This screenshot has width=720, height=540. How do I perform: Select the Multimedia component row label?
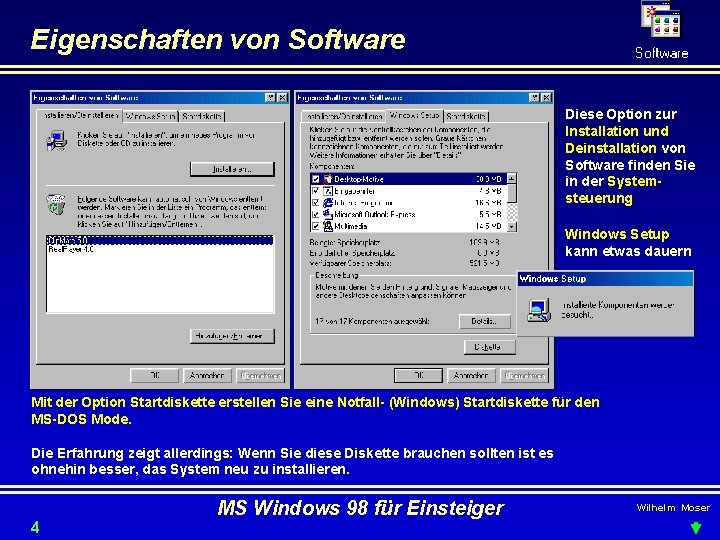tap(351, 226)
